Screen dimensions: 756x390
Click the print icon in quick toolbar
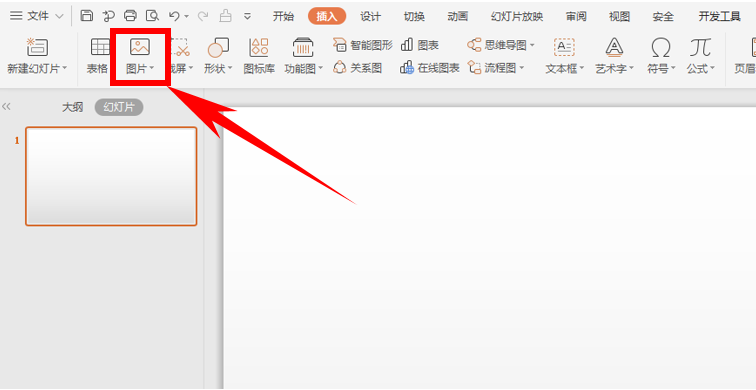coord(130,16)
